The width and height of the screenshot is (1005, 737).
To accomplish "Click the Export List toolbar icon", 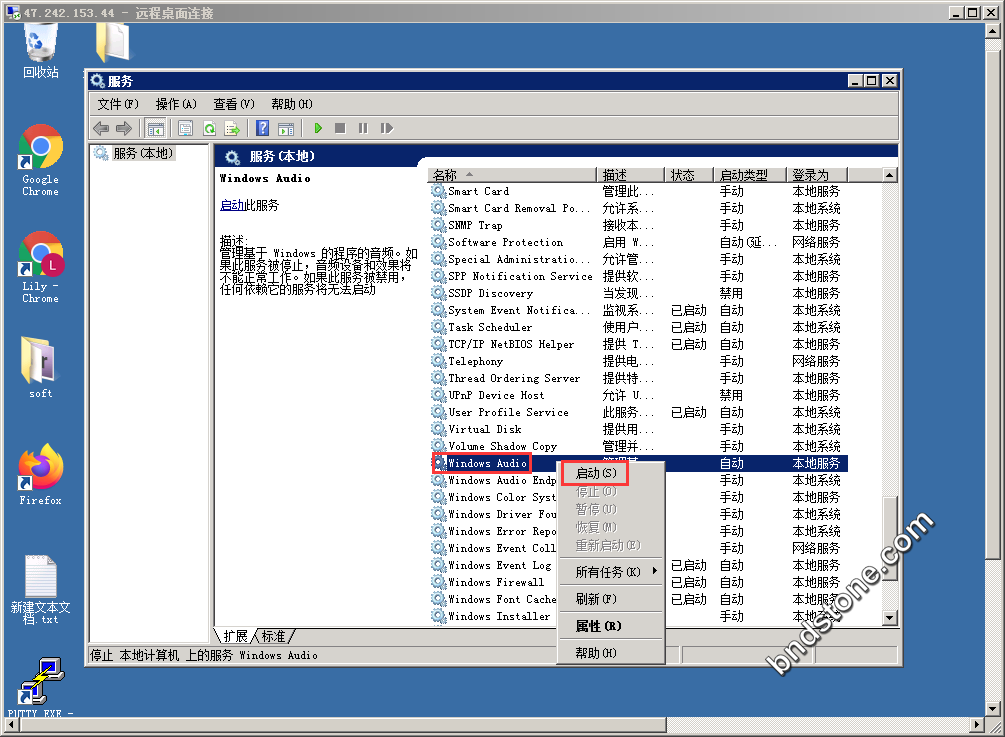I will 232,128.
